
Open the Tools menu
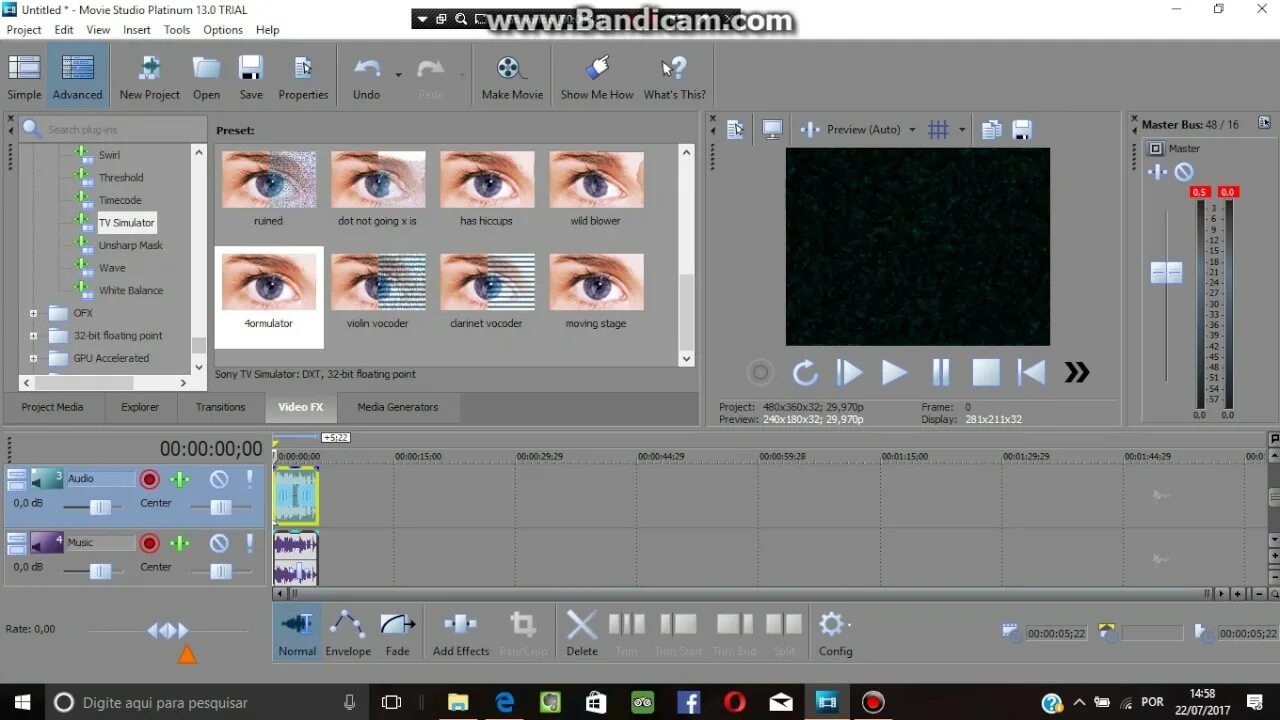click(x=177, y=30)
